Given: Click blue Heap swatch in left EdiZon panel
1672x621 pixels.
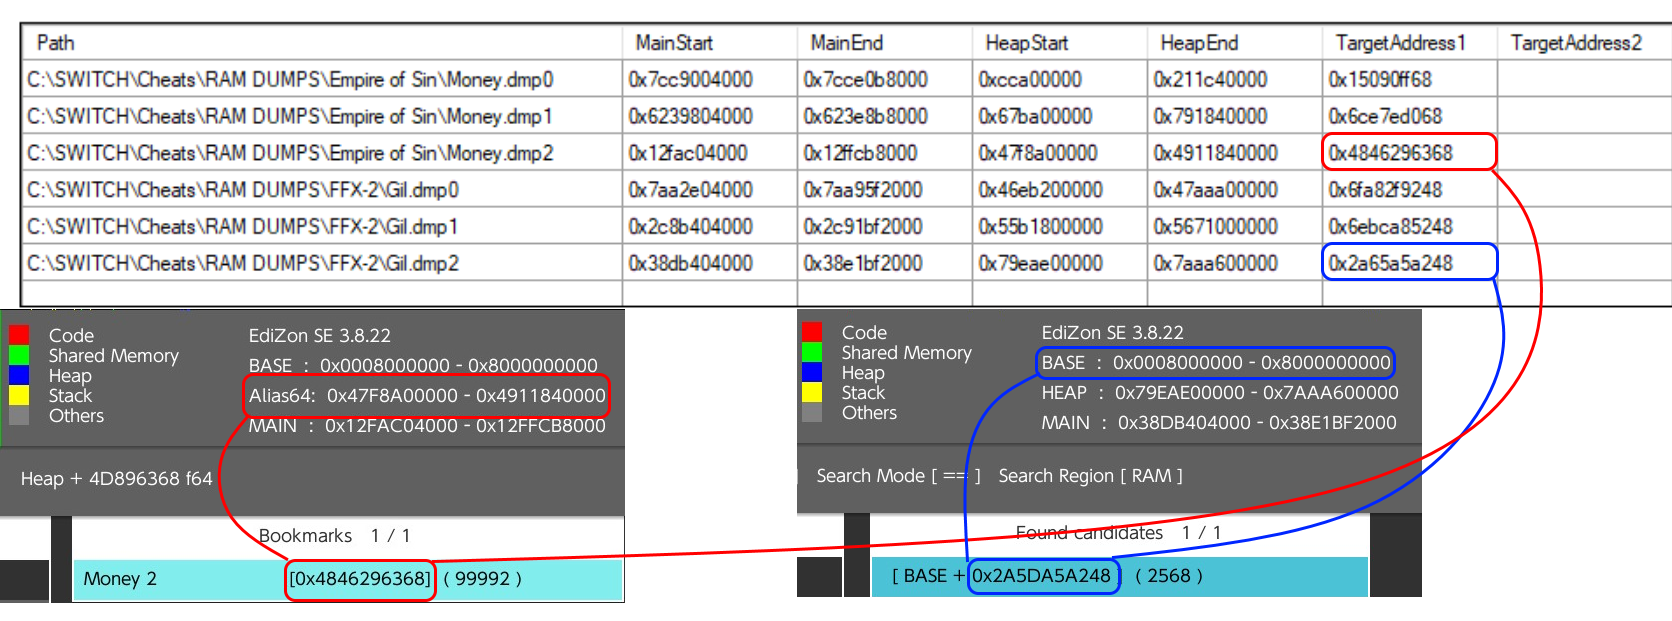Looking at the screenshot, I should coord(19,375).
